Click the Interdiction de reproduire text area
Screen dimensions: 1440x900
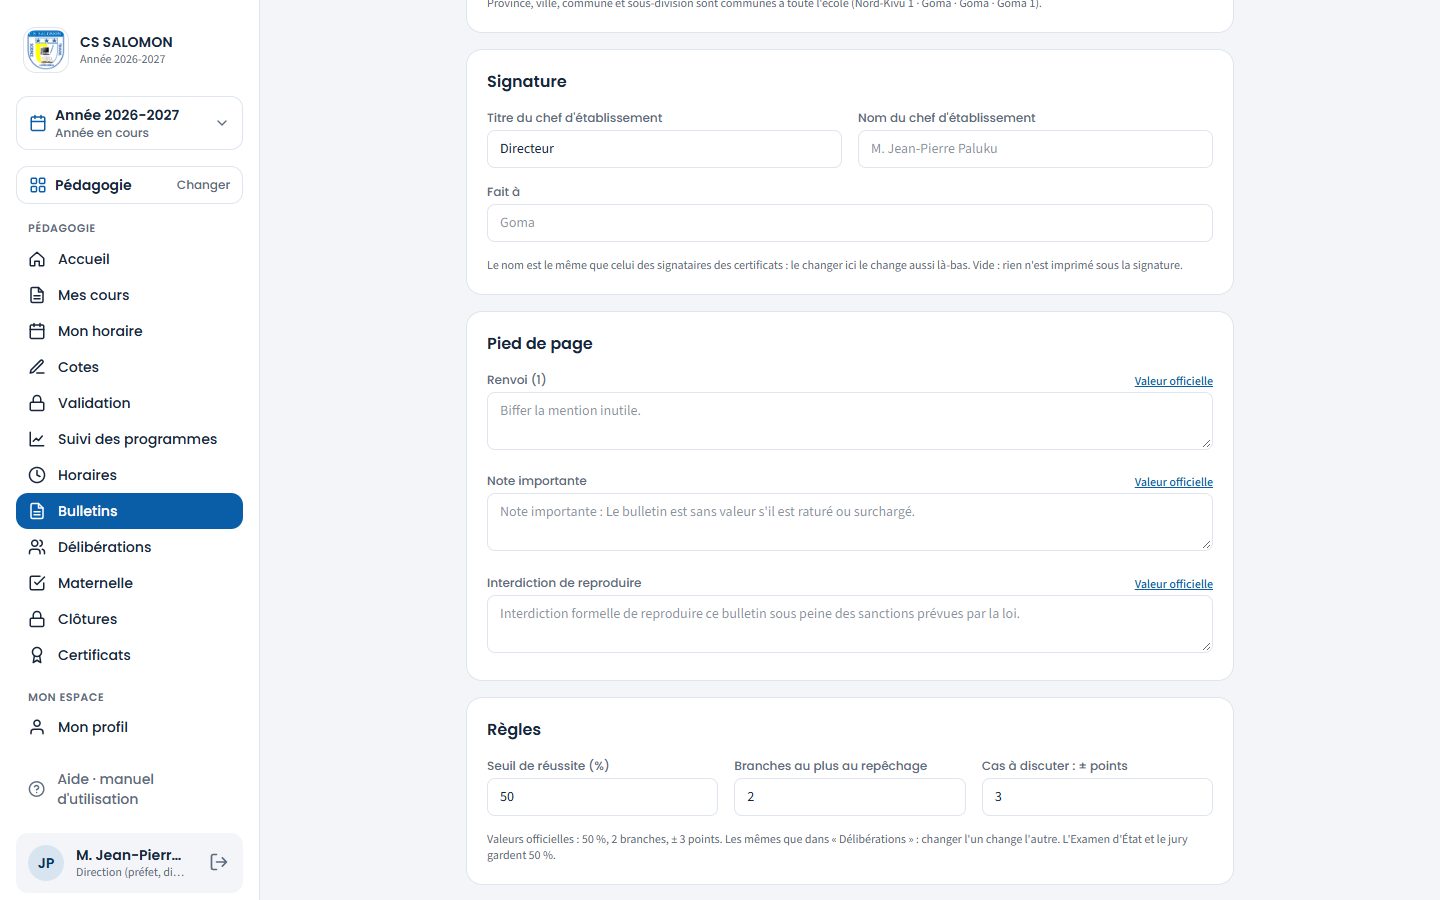[x=850, y=624]
